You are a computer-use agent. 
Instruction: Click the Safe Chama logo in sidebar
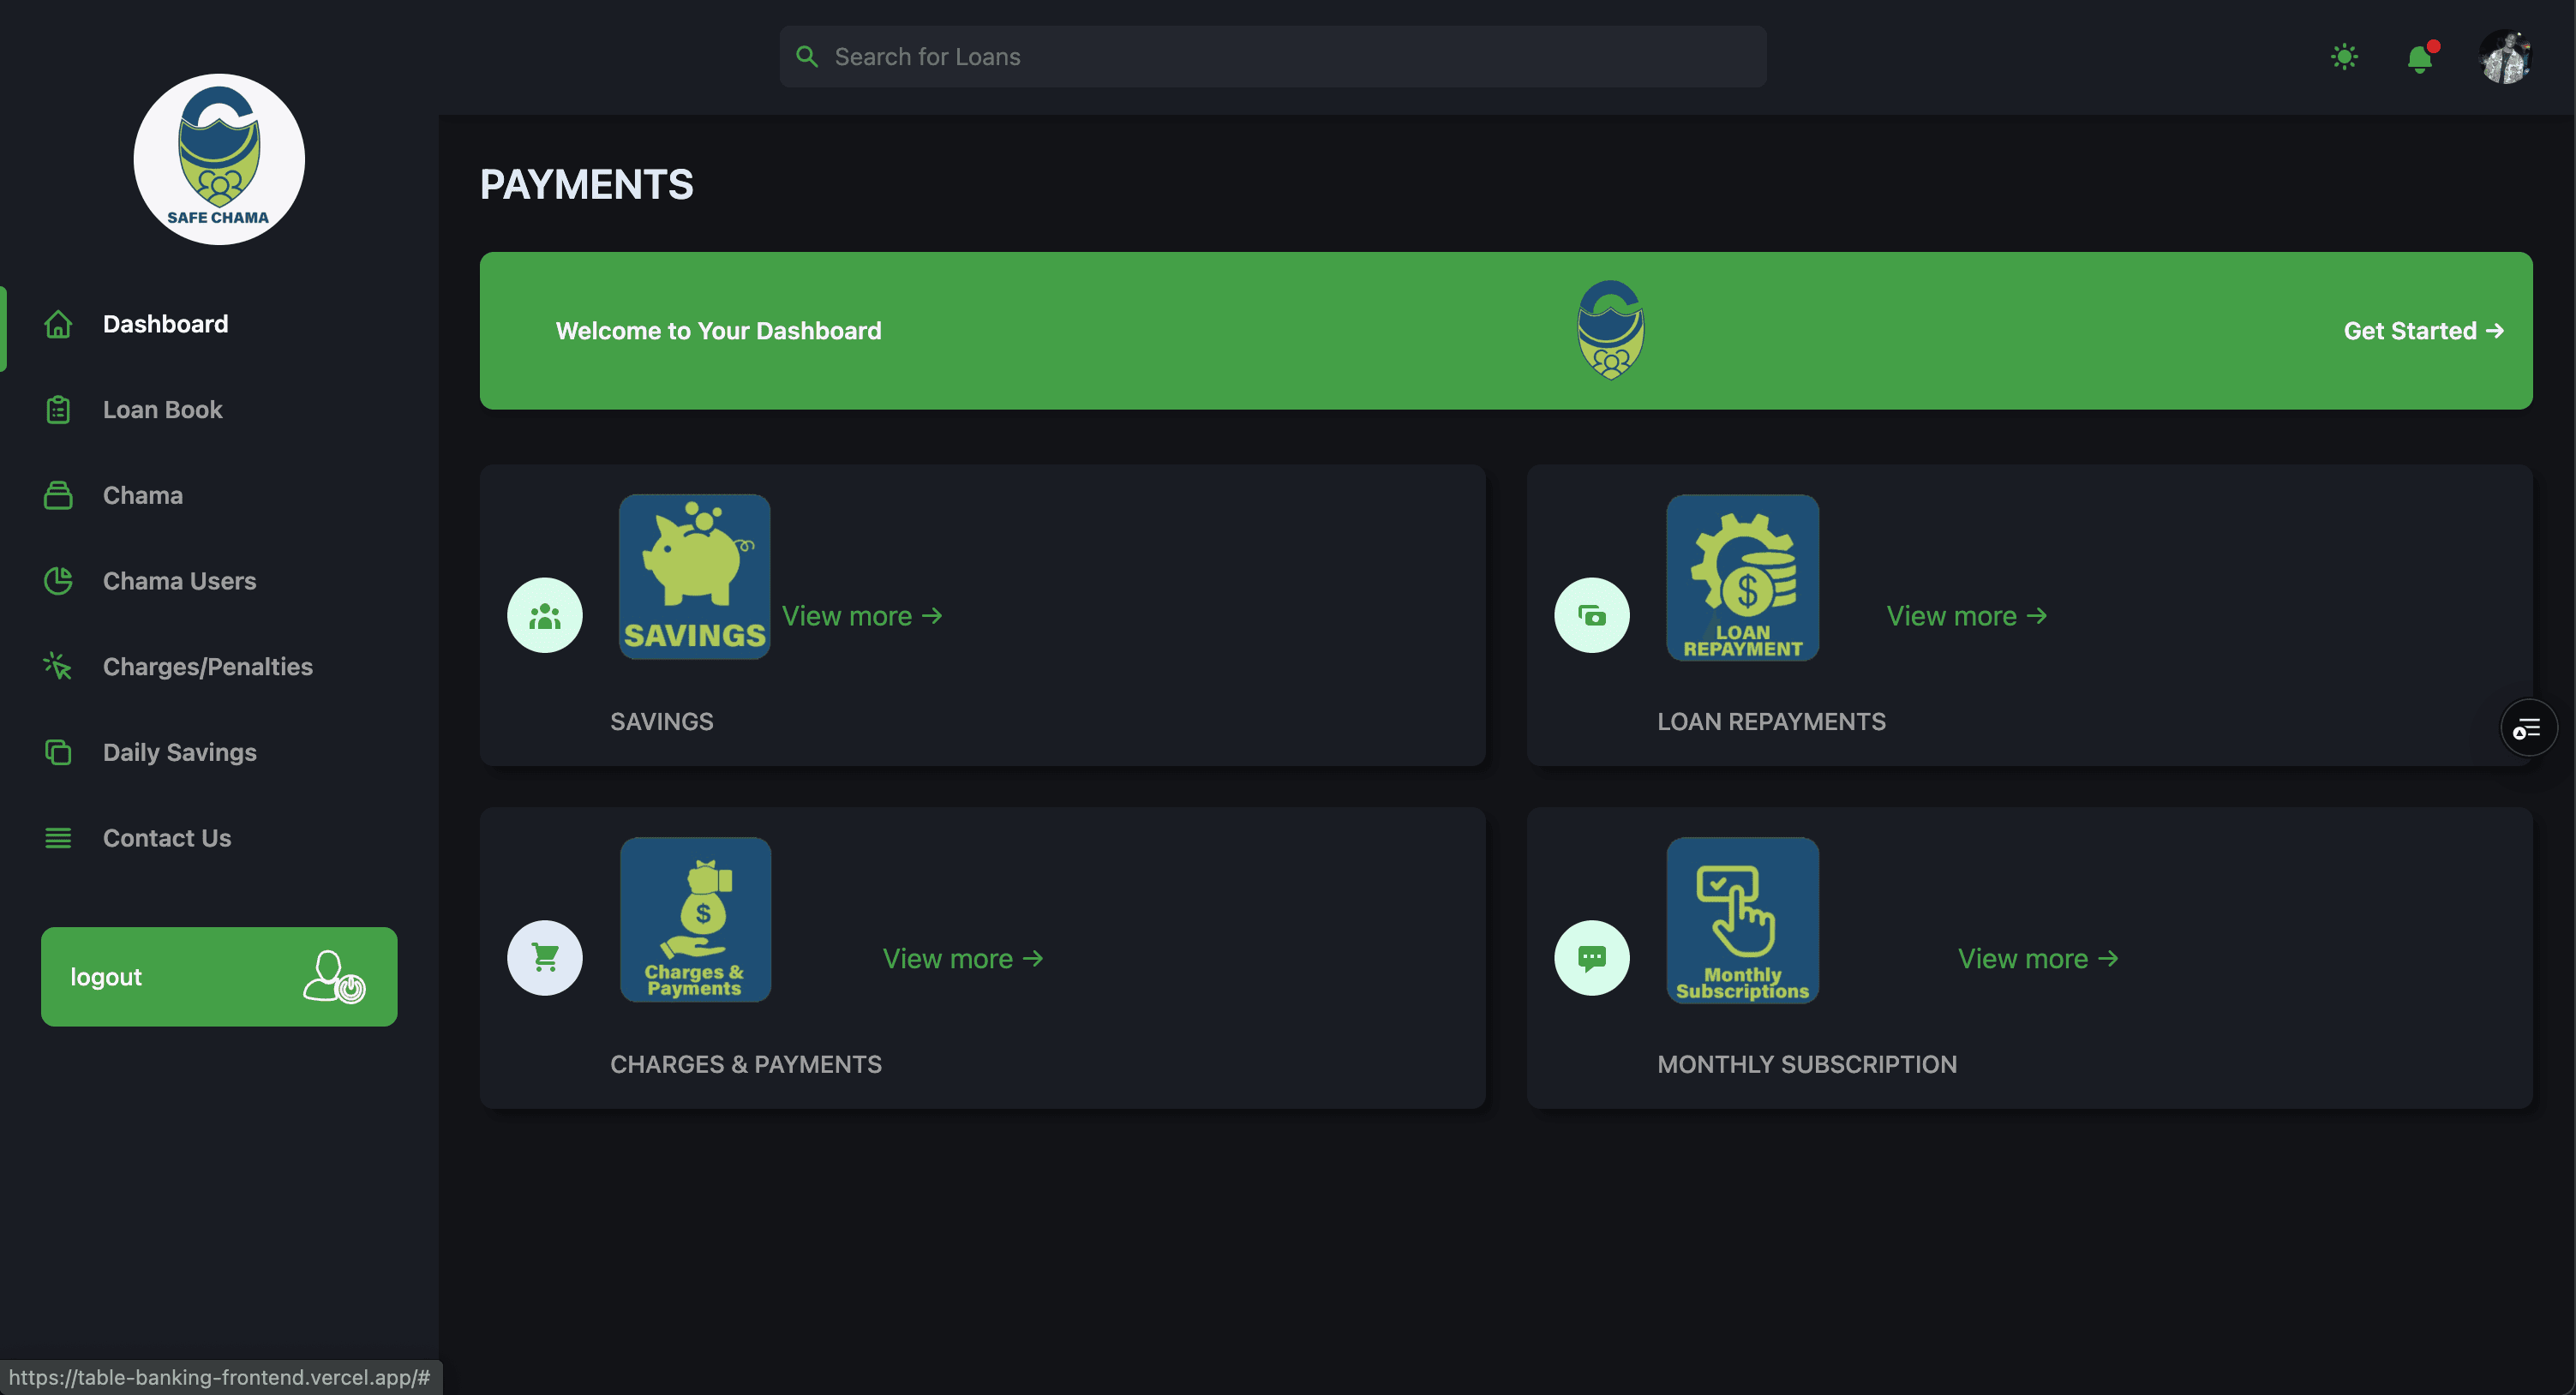219,159
